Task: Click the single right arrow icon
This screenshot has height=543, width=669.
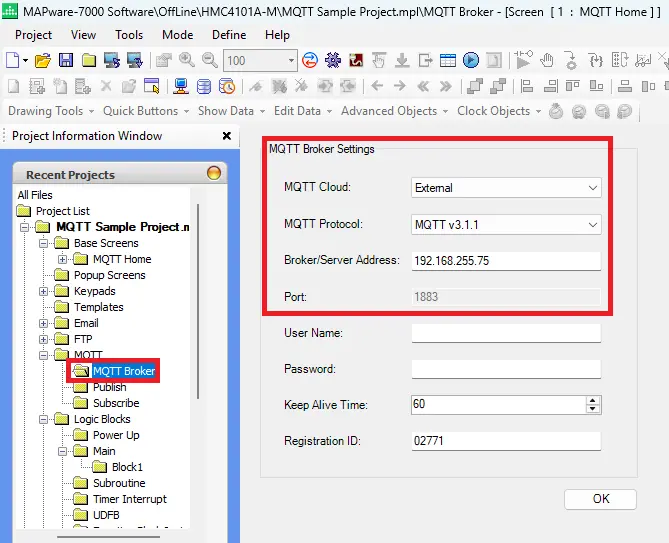Action: click(x=400, y=86)
